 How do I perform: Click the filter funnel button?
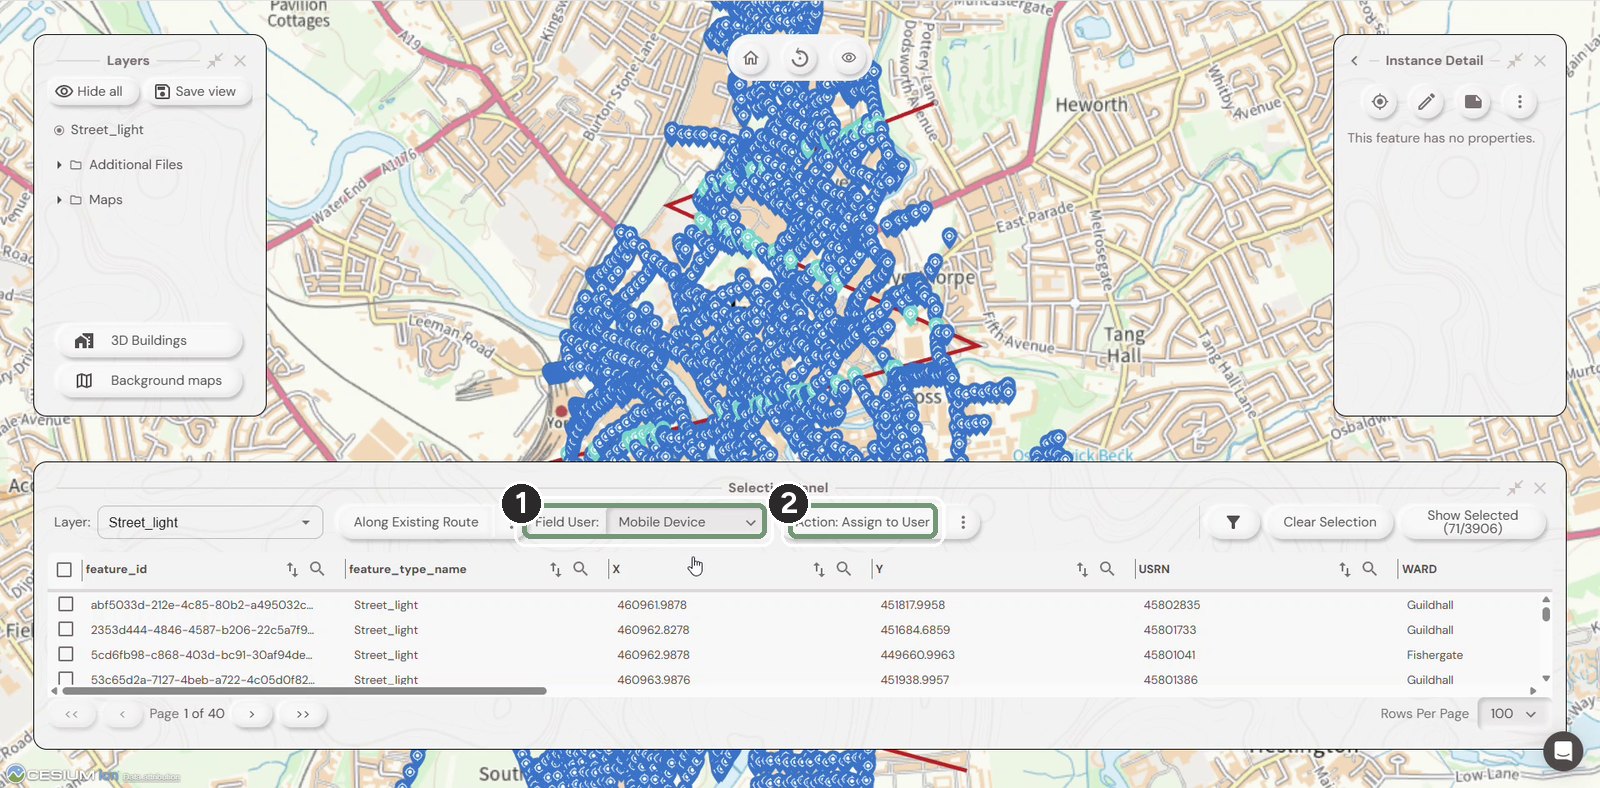1233,522
